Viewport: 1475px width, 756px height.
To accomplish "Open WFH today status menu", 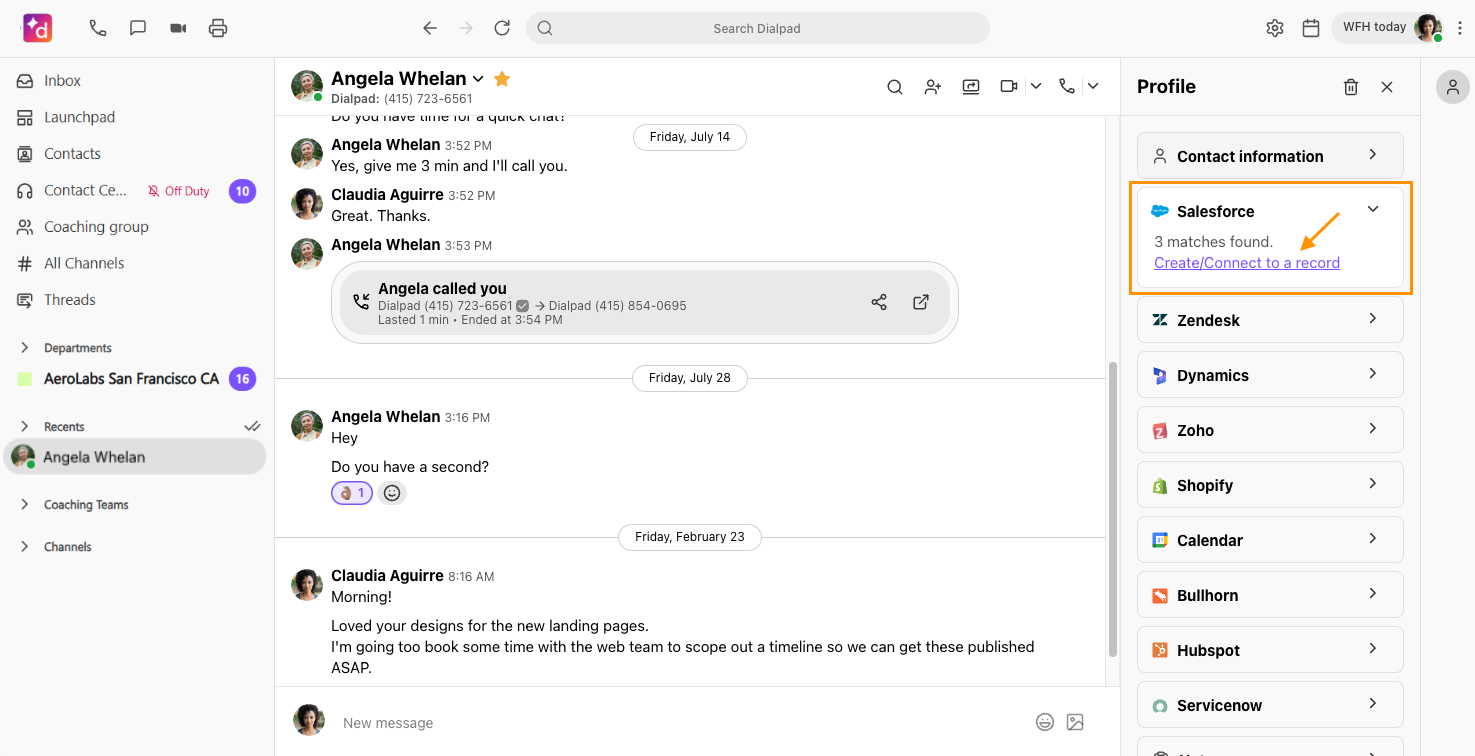I will [1387, 28].
